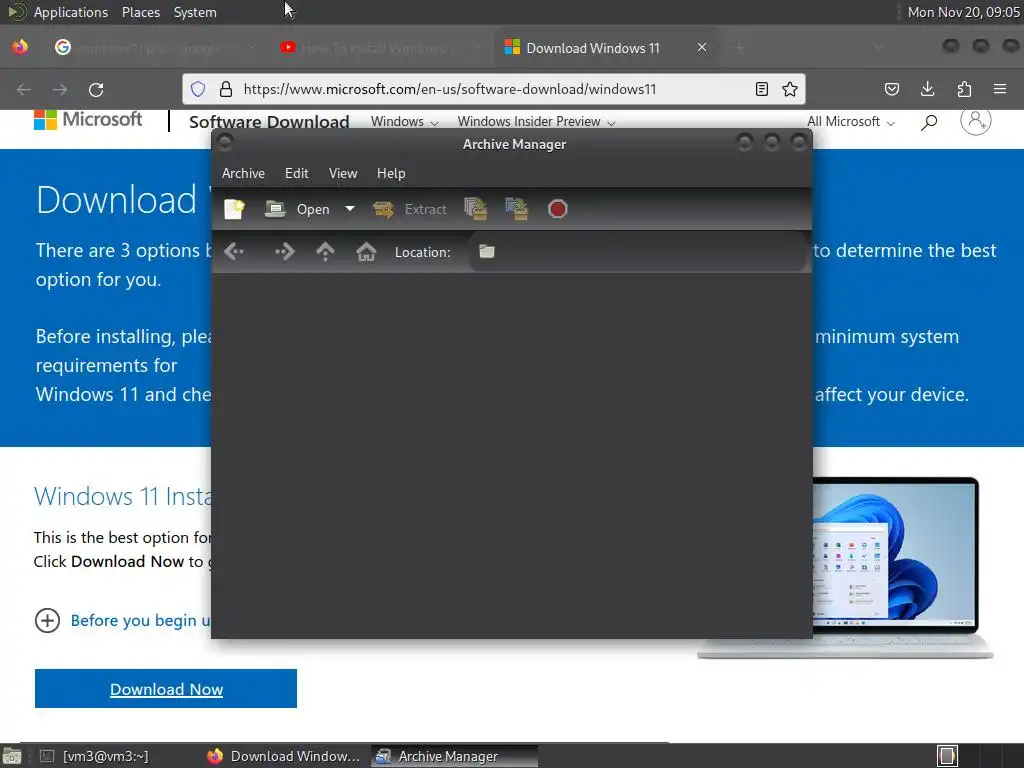Open the Applications menu in top panel
Image resolution: width=1024 pixels, height=768 pixels.
(x=71, y=12)
